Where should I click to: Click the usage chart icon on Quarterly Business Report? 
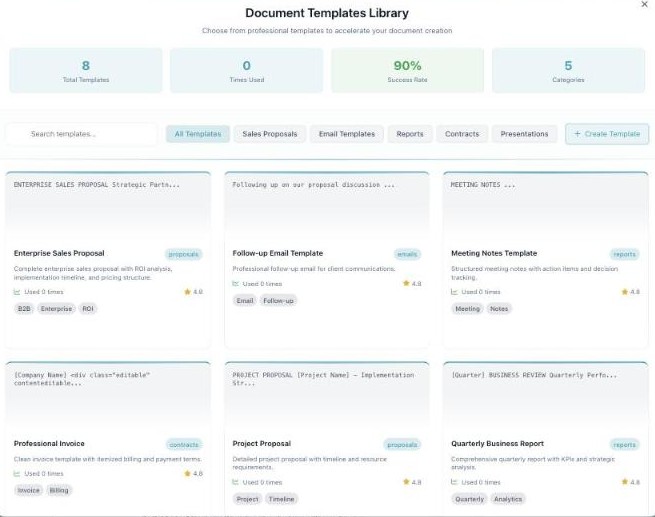coord(454,482)
